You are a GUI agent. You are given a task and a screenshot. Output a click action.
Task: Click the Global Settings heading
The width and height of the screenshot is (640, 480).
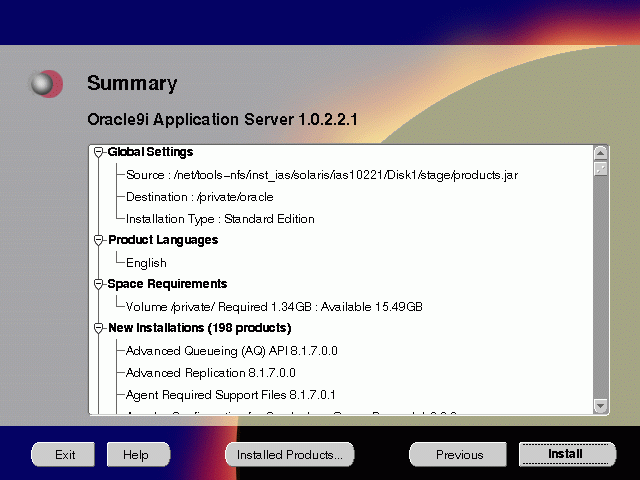[151, 152]
